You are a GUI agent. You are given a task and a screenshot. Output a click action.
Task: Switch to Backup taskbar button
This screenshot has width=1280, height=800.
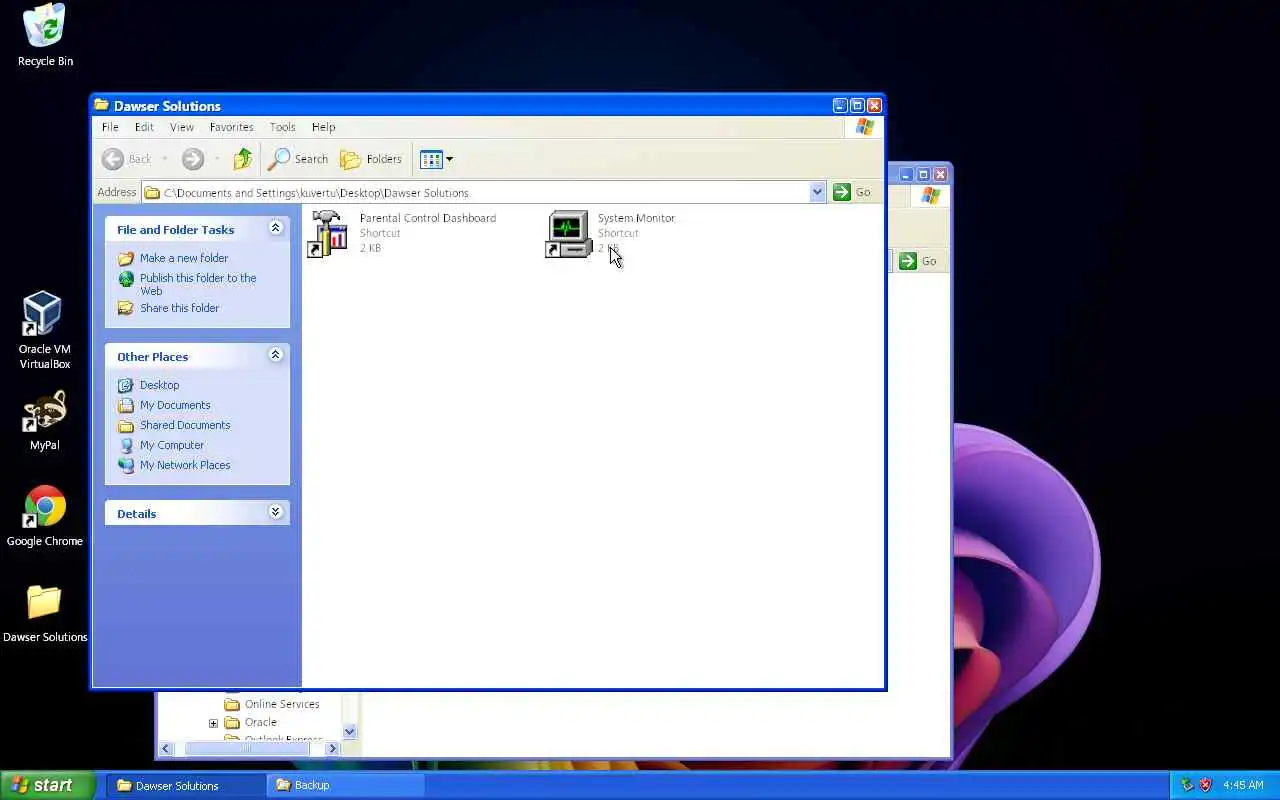345,785
